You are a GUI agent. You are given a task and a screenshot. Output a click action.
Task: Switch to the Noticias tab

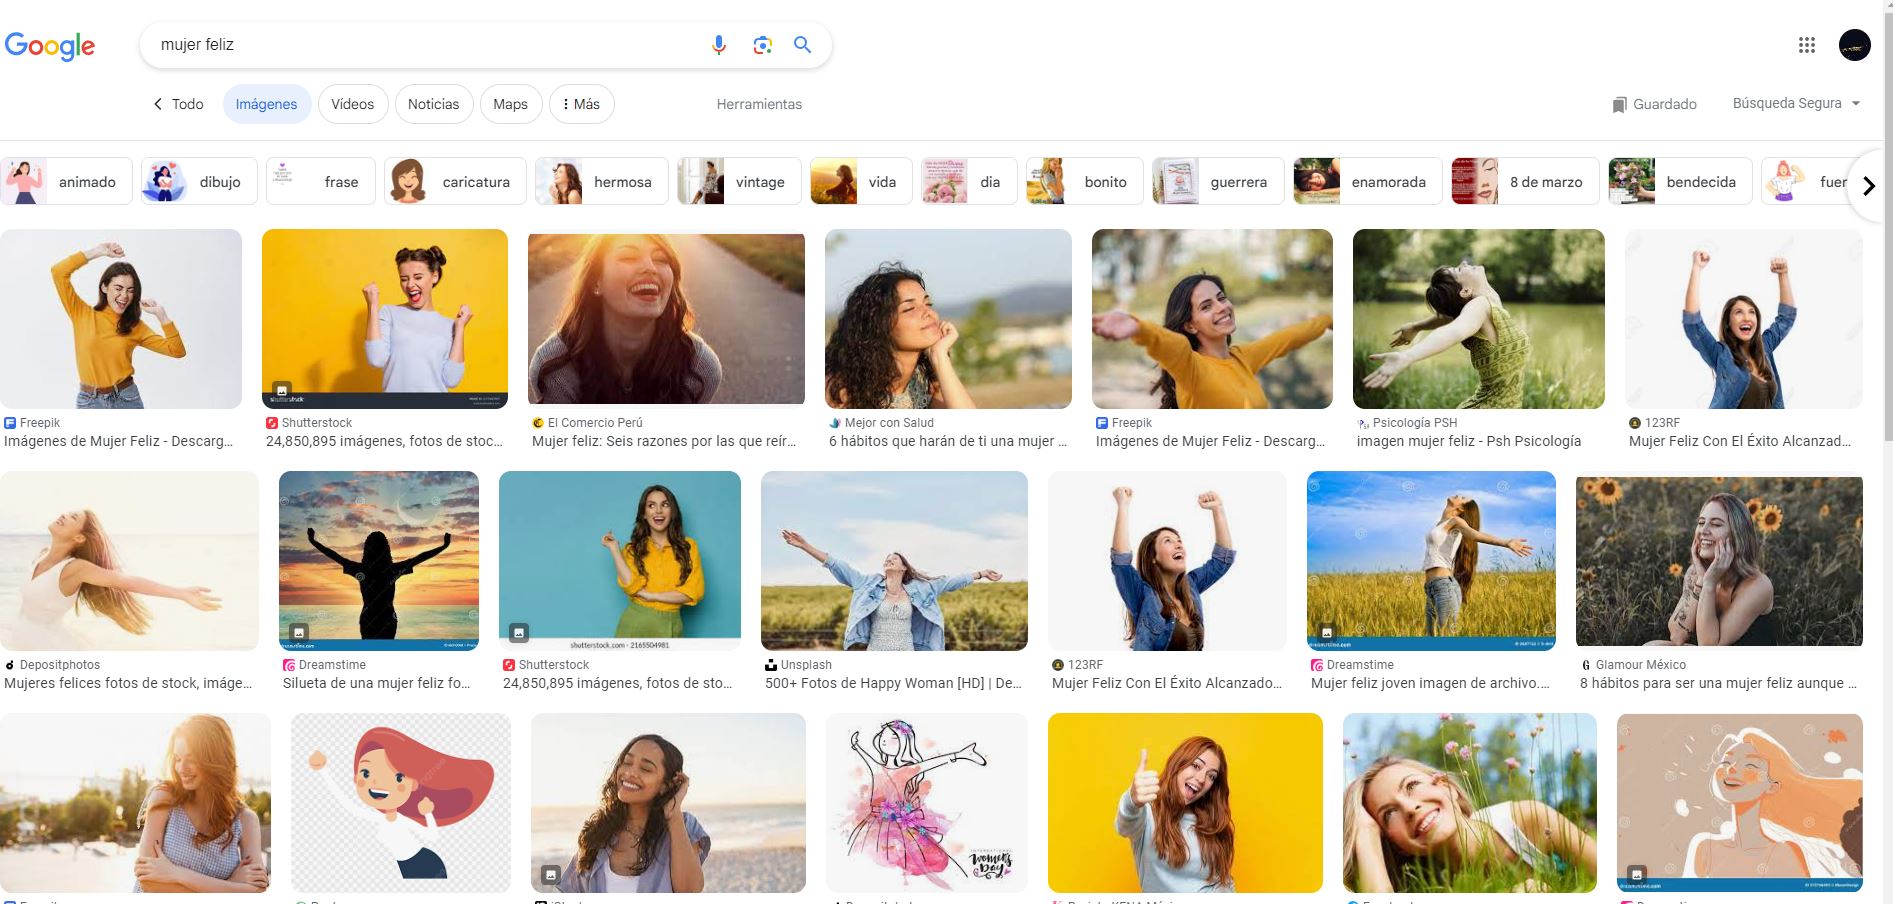click(434, 104)
